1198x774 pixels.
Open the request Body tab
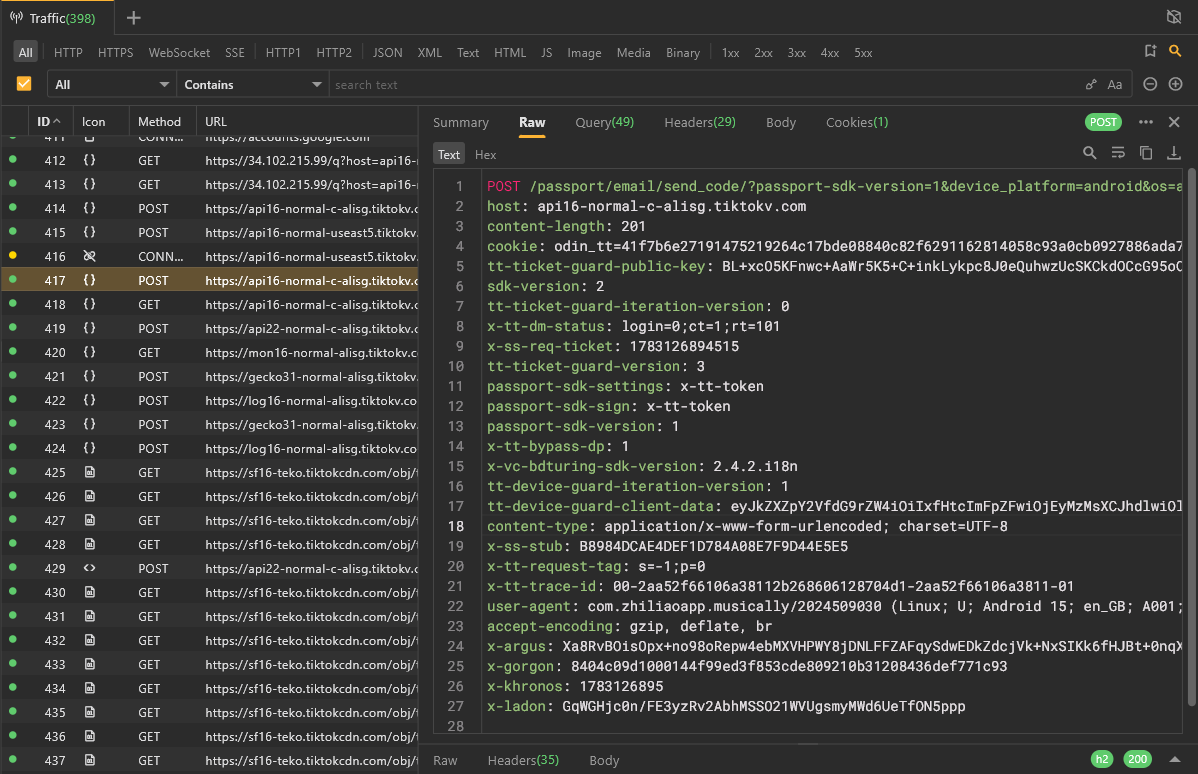(781, 122)
